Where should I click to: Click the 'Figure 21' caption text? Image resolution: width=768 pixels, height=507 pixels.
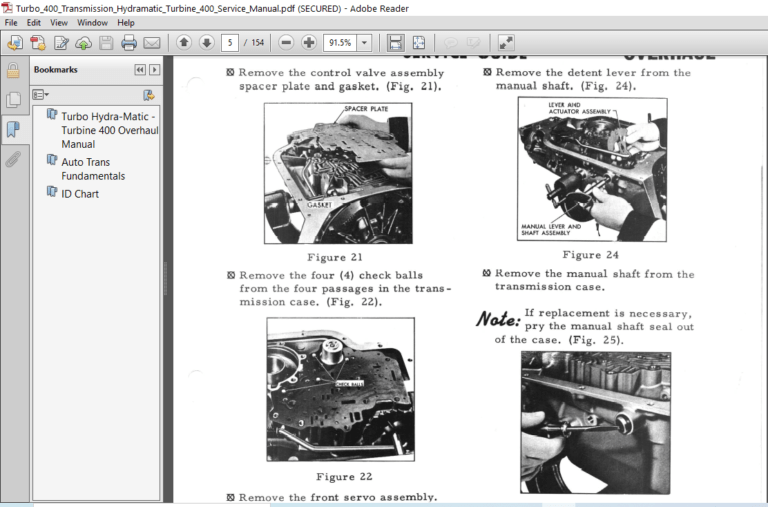pyautogui.click(x=335, y=257)
